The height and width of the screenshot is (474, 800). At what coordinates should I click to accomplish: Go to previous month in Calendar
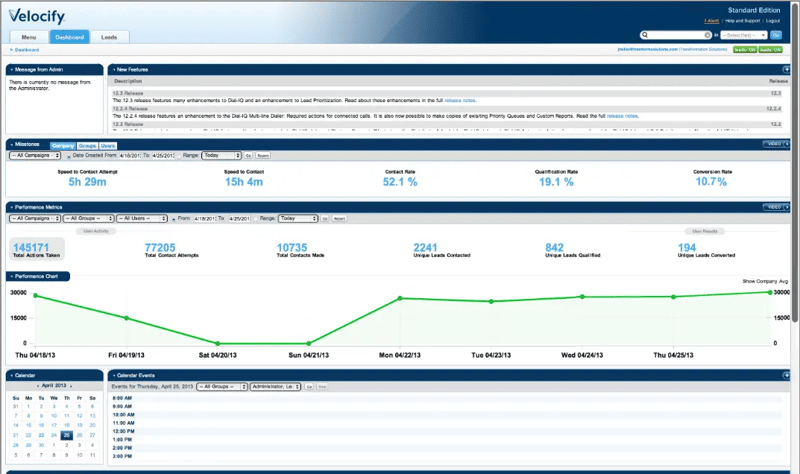[37, 384]
